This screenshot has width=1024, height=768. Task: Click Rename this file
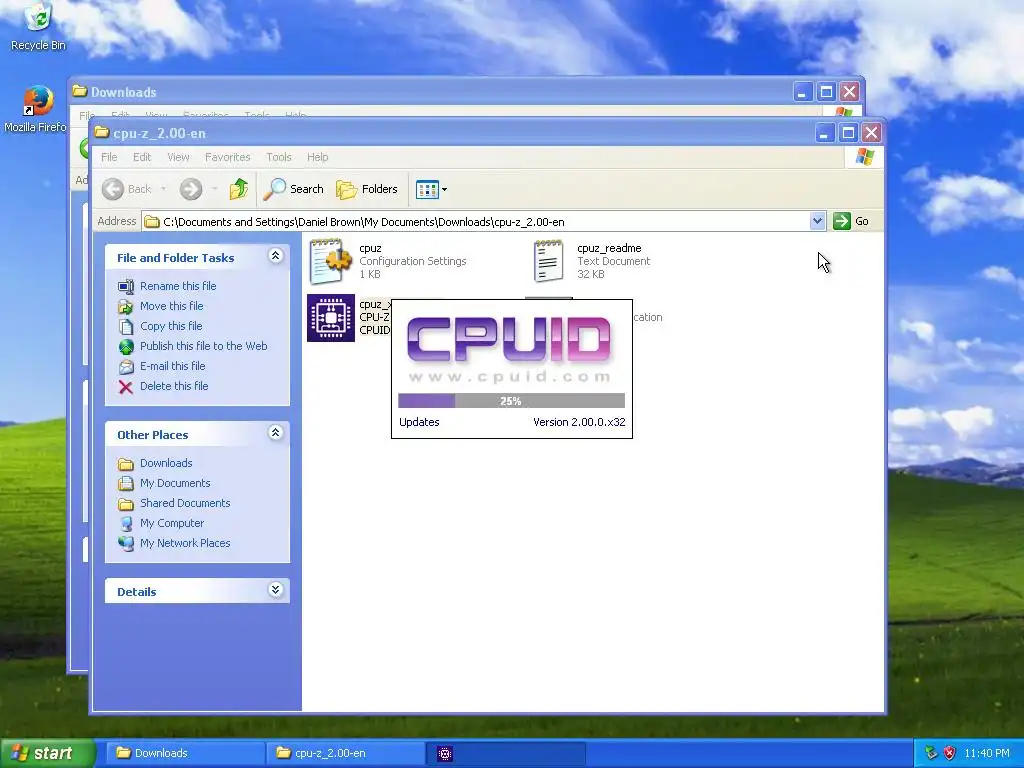(178, 286)
